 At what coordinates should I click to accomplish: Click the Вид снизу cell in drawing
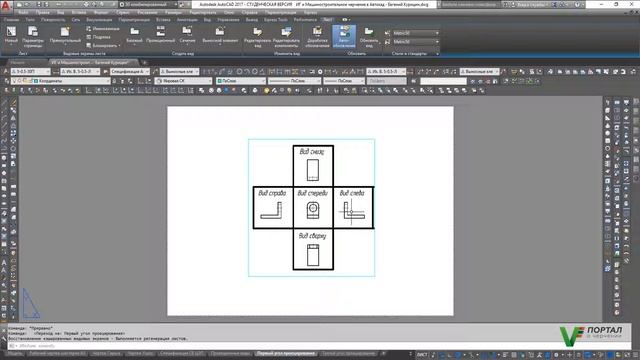(313, 166)
